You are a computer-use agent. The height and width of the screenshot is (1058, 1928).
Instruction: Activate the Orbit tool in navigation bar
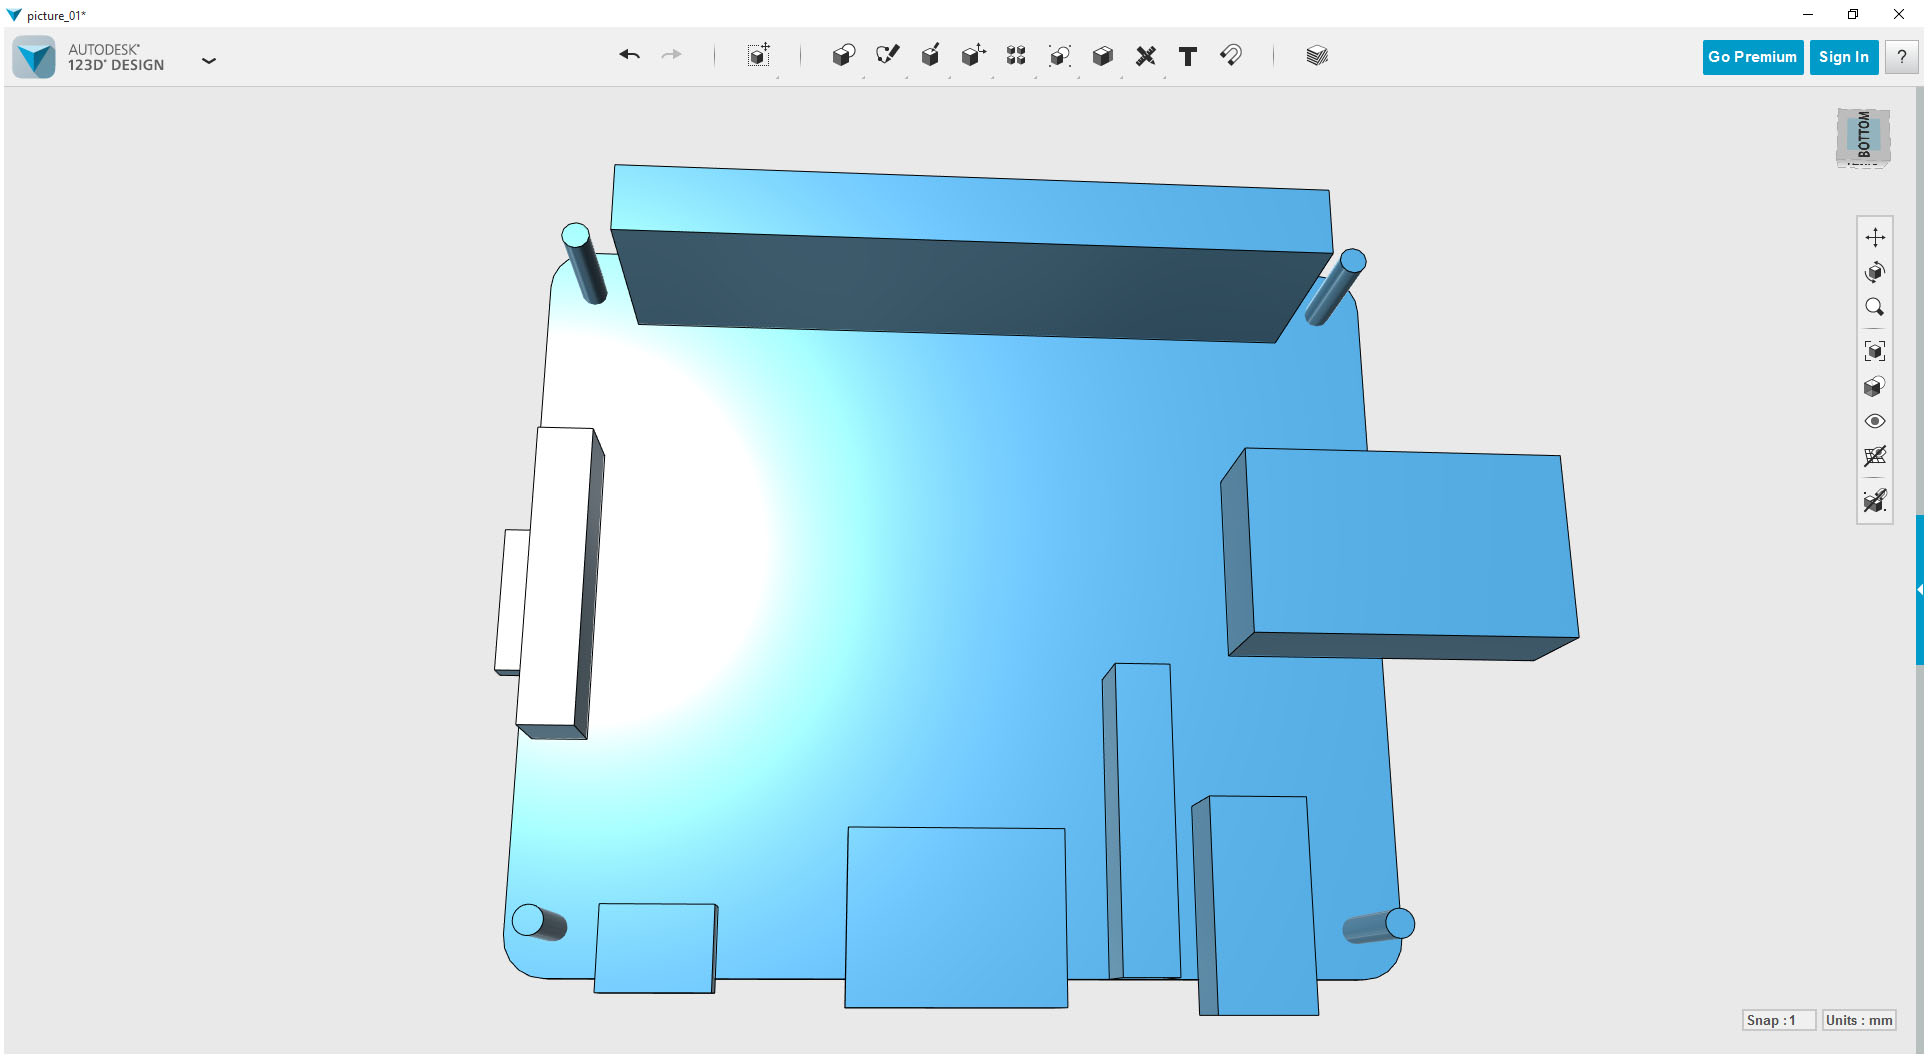(1876, 272)
